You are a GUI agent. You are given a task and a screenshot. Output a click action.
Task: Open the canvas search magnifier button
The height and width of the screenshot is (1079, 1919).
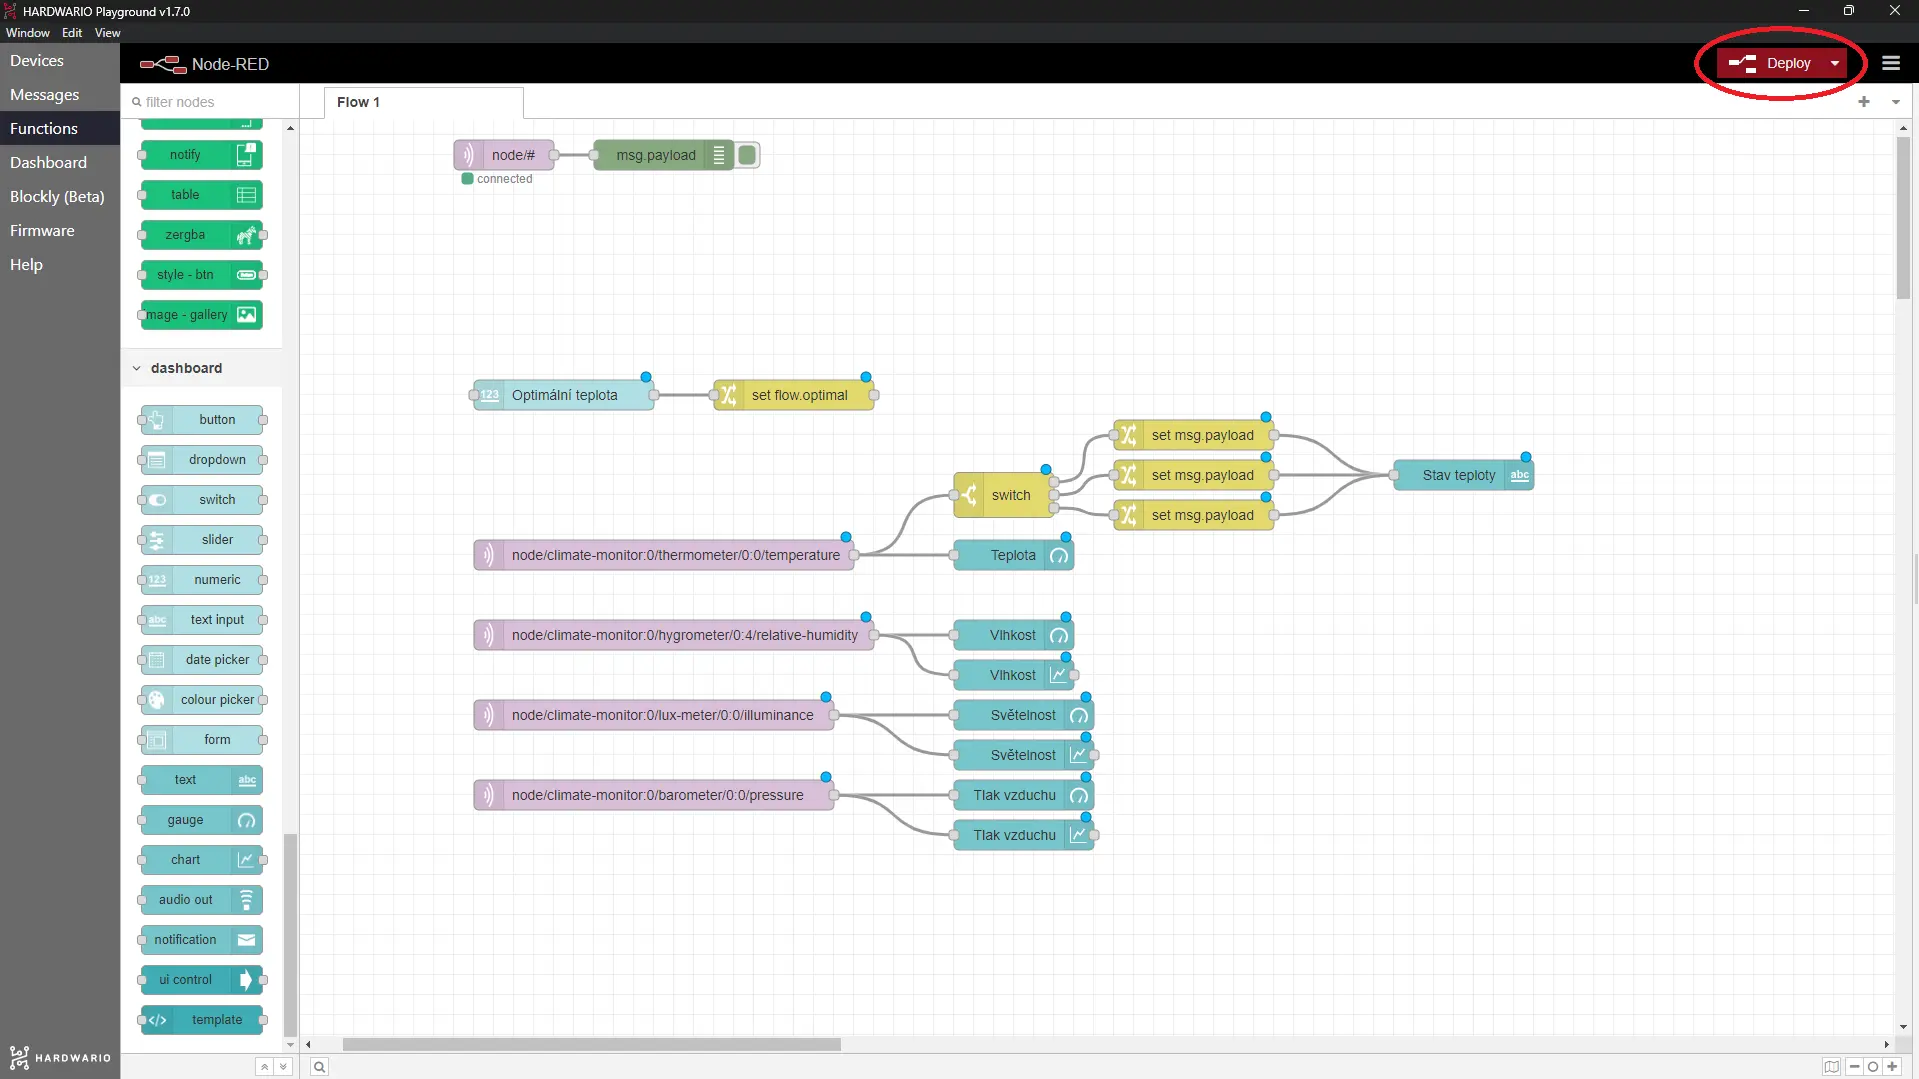click(319, 1067)
